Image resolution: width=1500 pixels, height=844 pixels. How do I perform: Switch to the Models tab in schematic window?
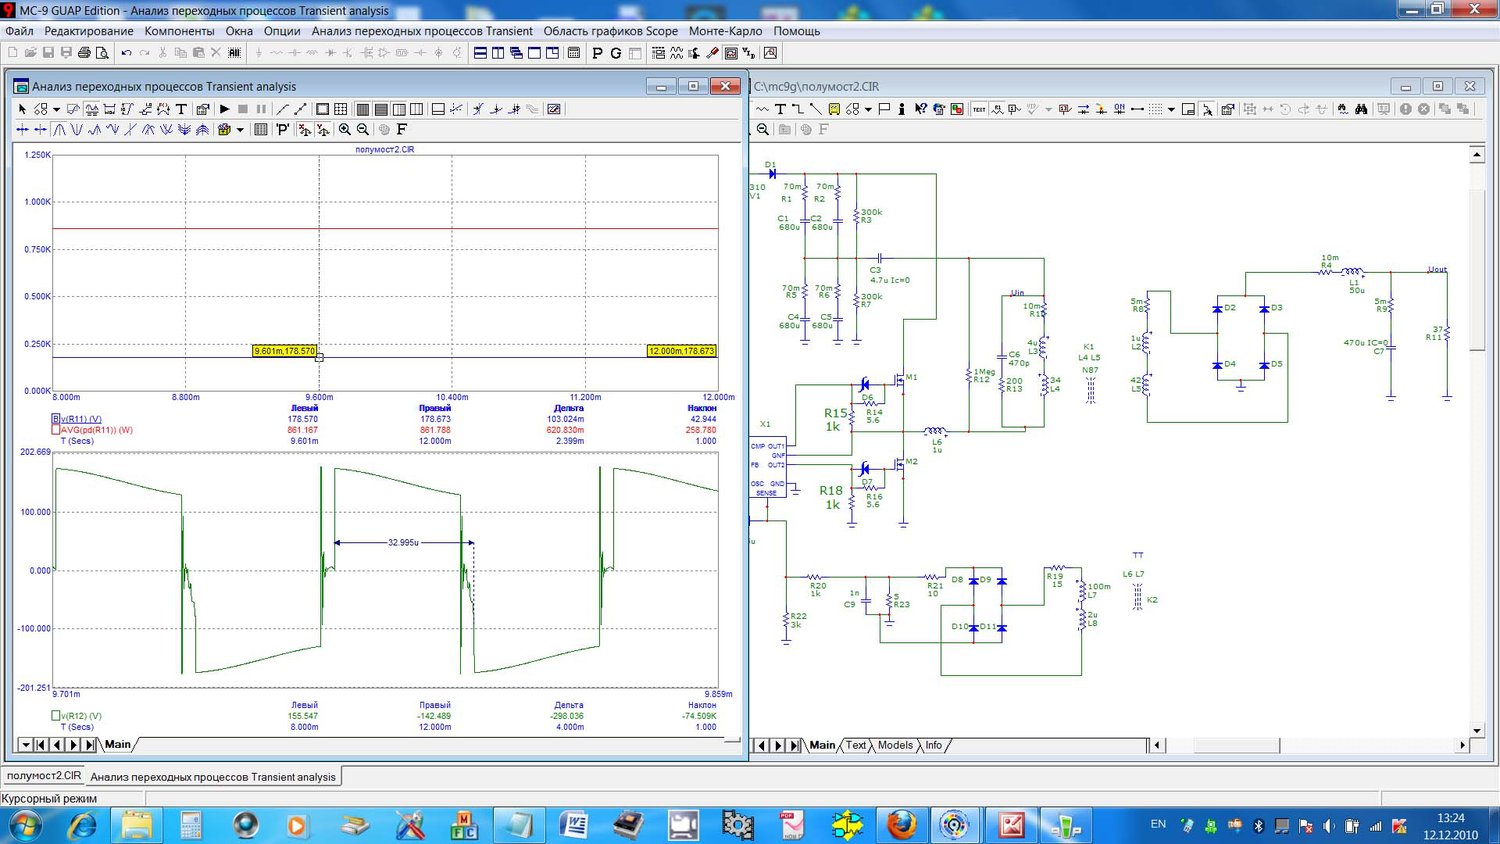(x=895, y=745)
